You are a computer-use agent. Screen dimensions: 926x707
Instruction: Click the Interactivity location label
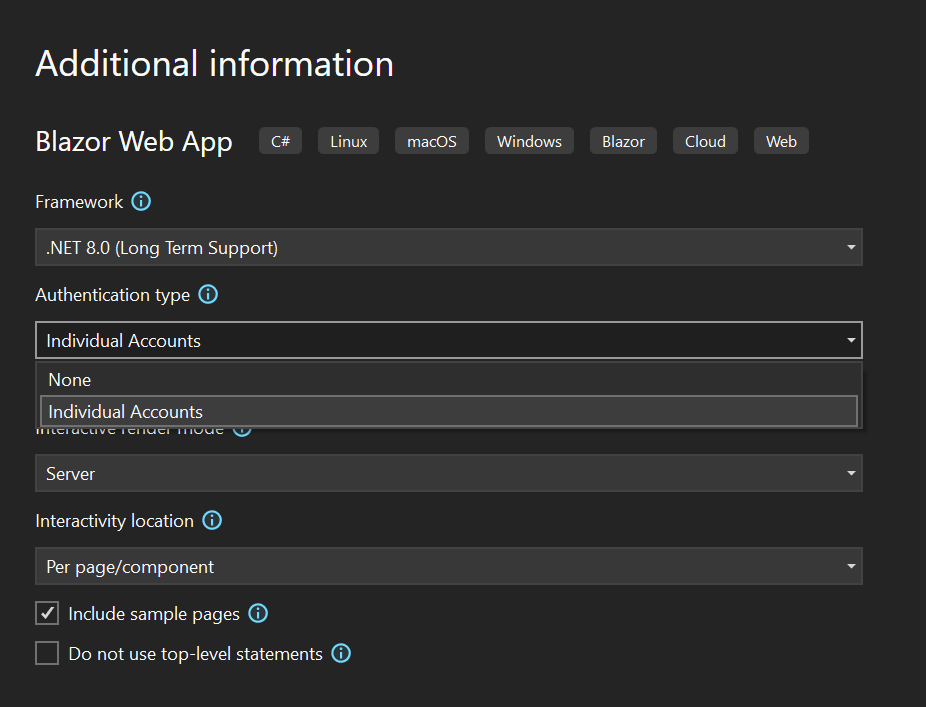click(x=115, y=521)
